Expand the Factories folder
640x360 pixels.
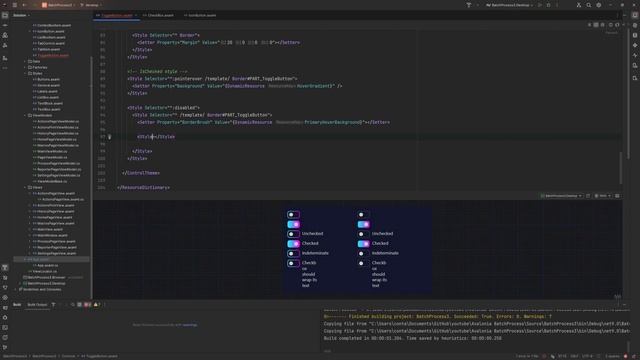25,67
